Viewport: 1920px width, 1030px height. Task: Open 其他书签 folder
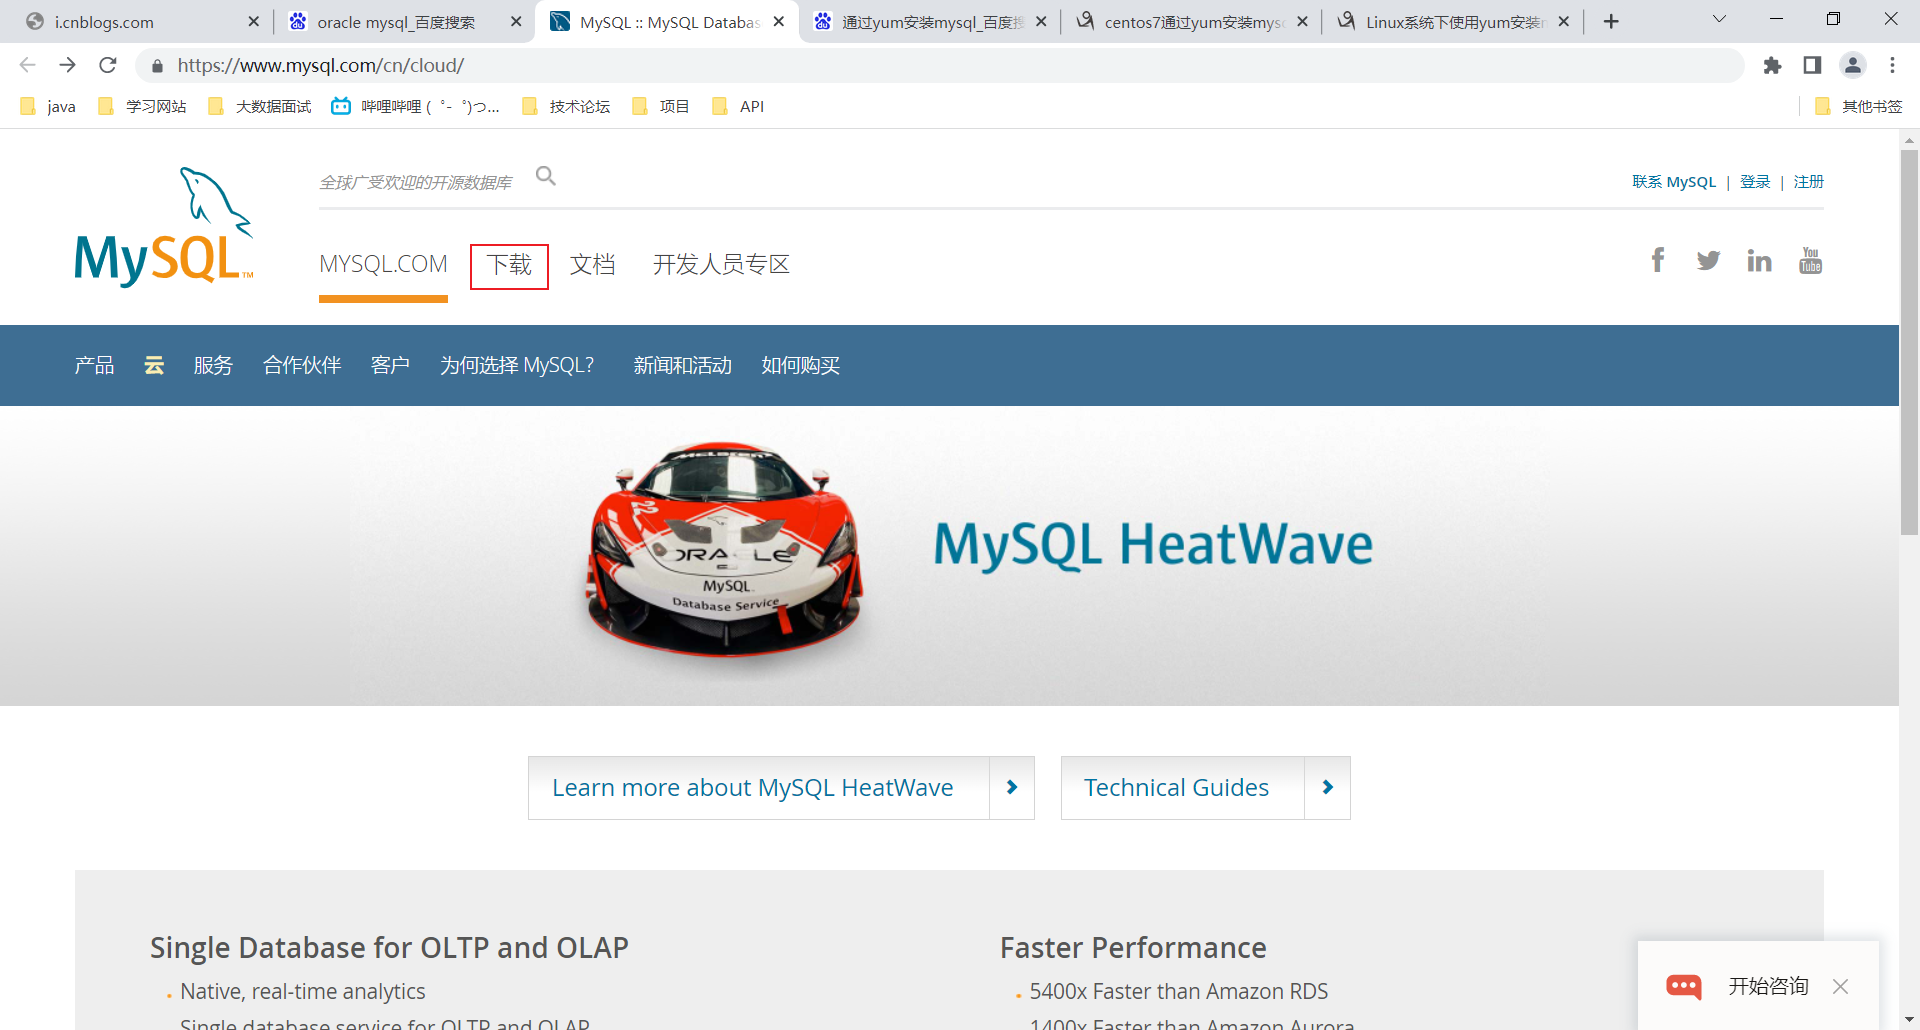1859,106
